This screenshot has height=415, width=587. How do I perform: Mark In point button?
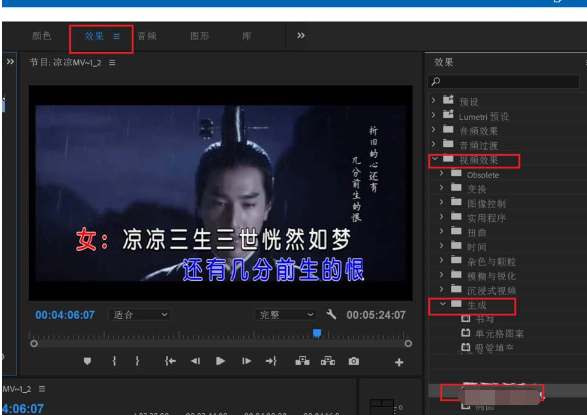(114, 361)
